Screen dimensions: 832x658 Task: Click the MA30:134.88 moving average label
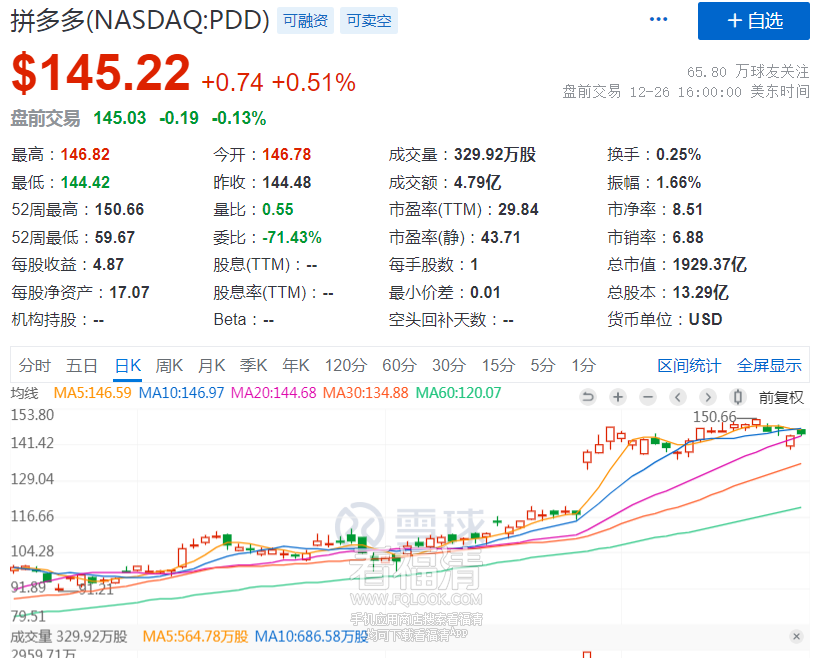366,393
